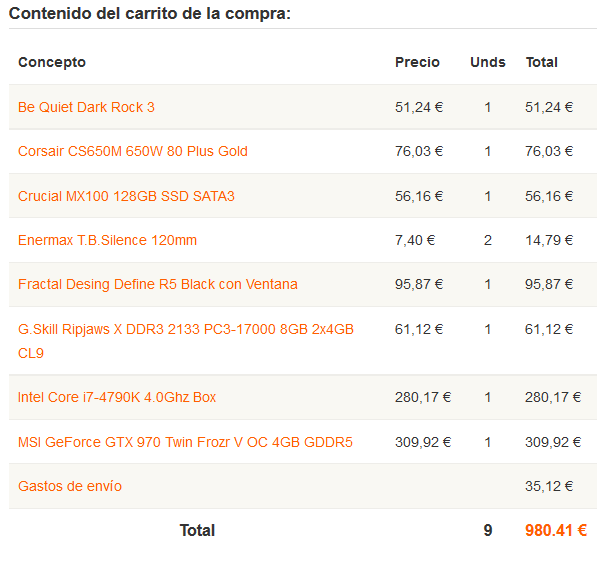Open Fractal Desing Define R5 Black link

tap(158, 284)
